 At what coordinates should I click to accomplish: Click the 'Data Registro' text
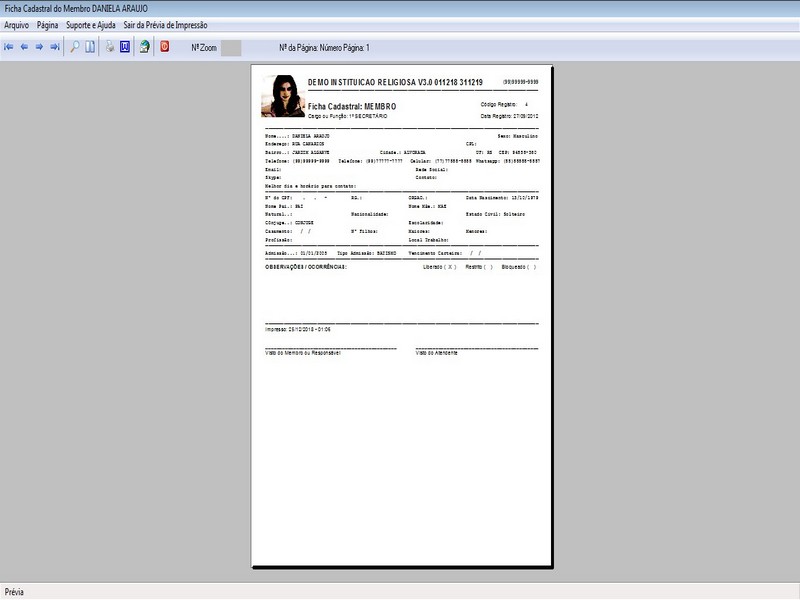click(x=509, y=116)
